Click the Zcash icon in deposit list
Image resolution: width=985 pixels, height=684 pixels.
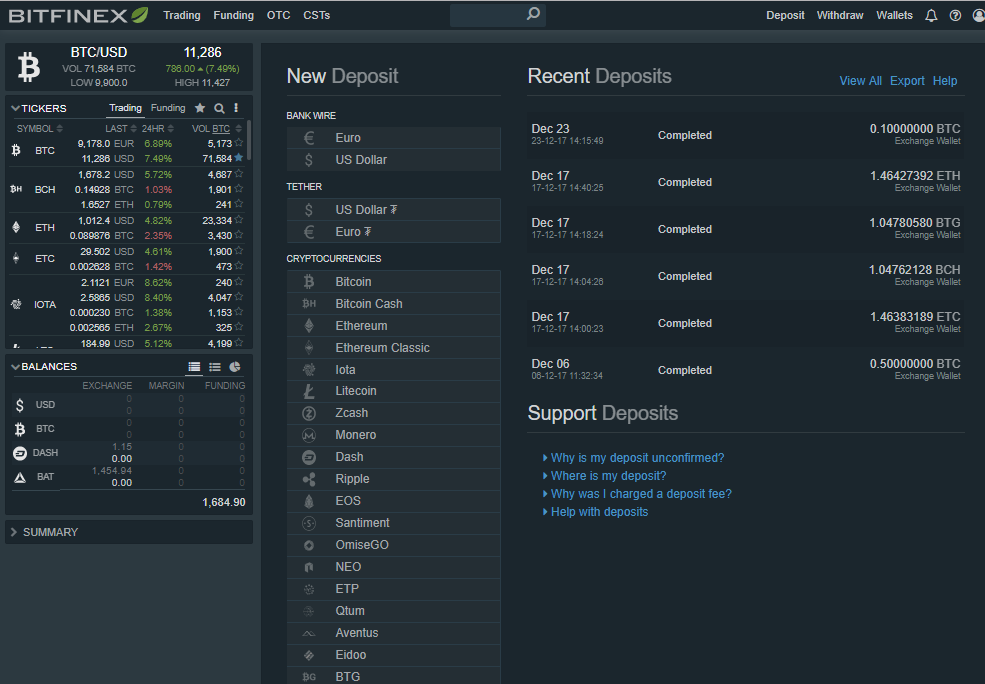[x=308, y=413]
